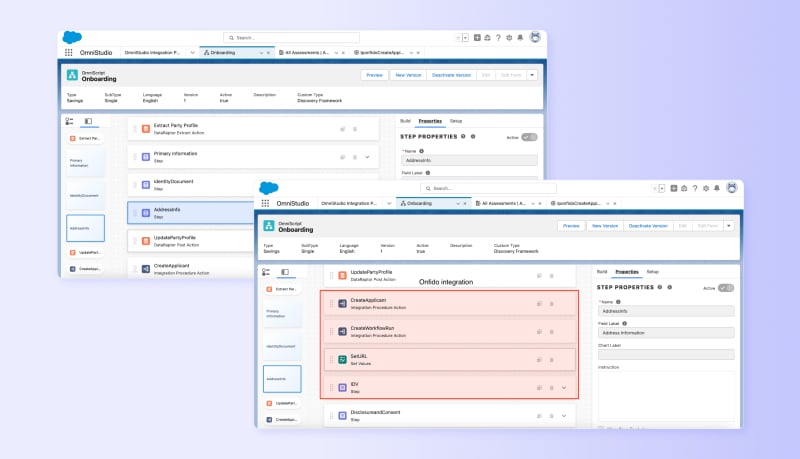800x459 pixels.
Task: Click the help question mark in front window
Action: (x=695, y=188)
